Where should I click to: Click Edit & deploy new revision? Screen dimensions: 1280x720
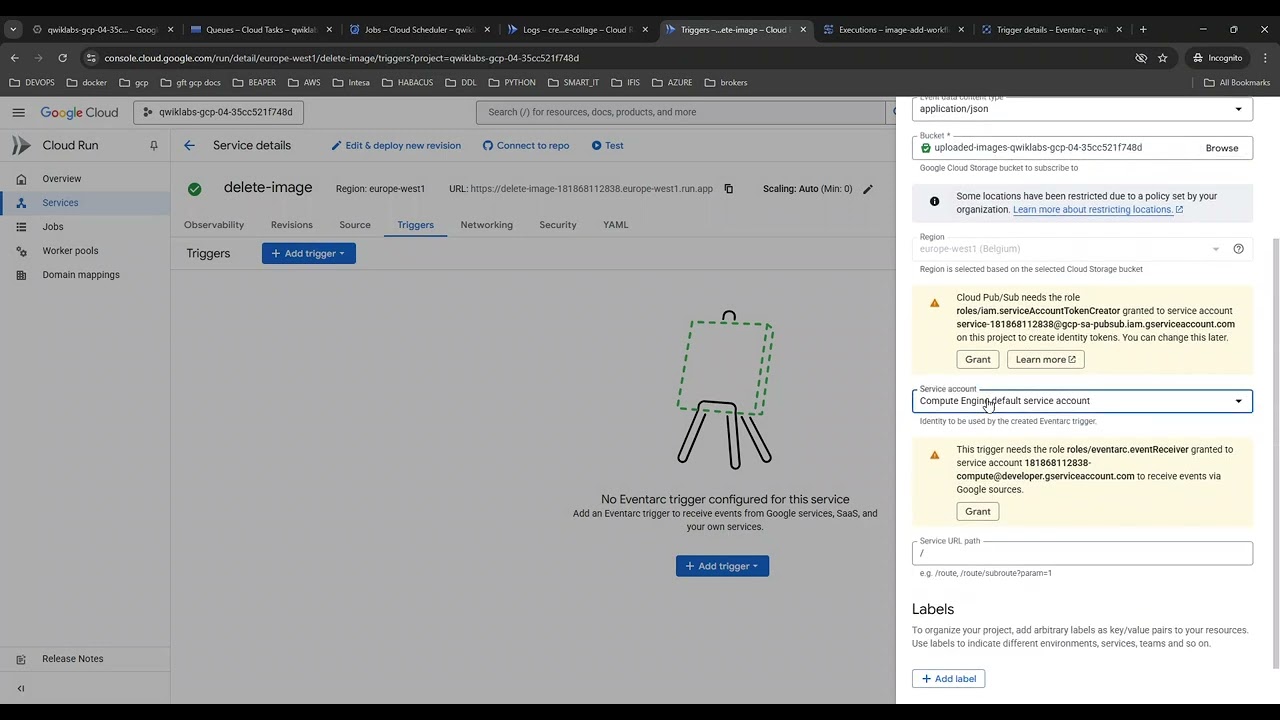click(396, 146)
